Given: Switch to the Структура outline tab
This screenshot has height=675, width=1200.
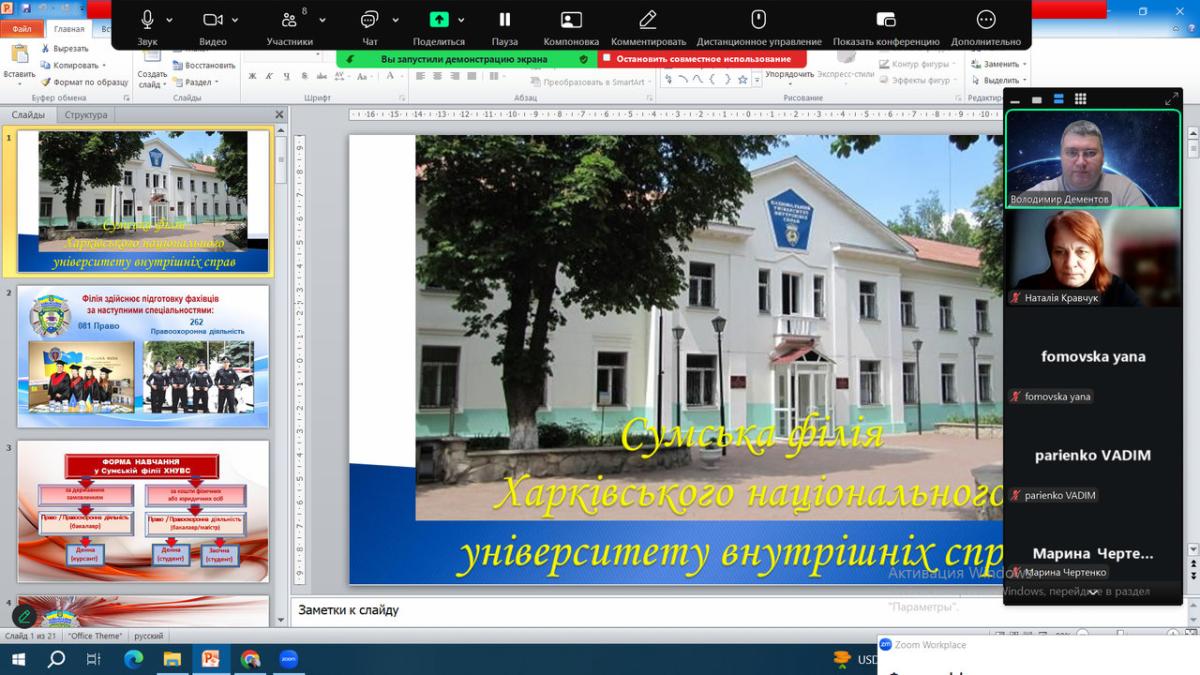Looking at the screenshot, I should [x=86, y=115].
